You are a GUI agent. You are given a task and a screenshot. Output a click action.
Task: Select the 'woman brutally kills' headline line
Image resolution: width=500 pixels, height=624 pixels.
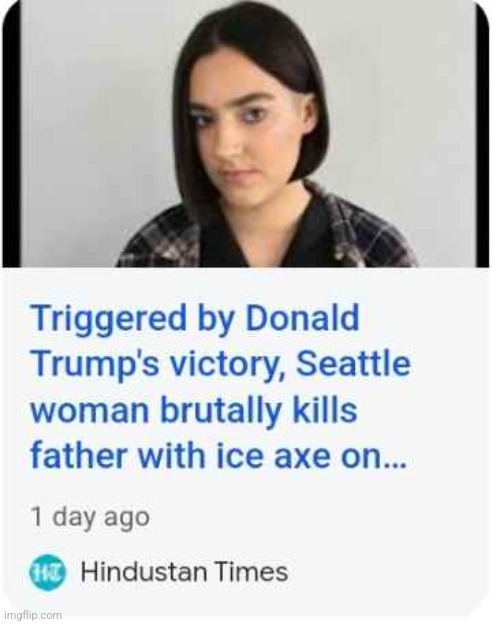click(194, 410)
